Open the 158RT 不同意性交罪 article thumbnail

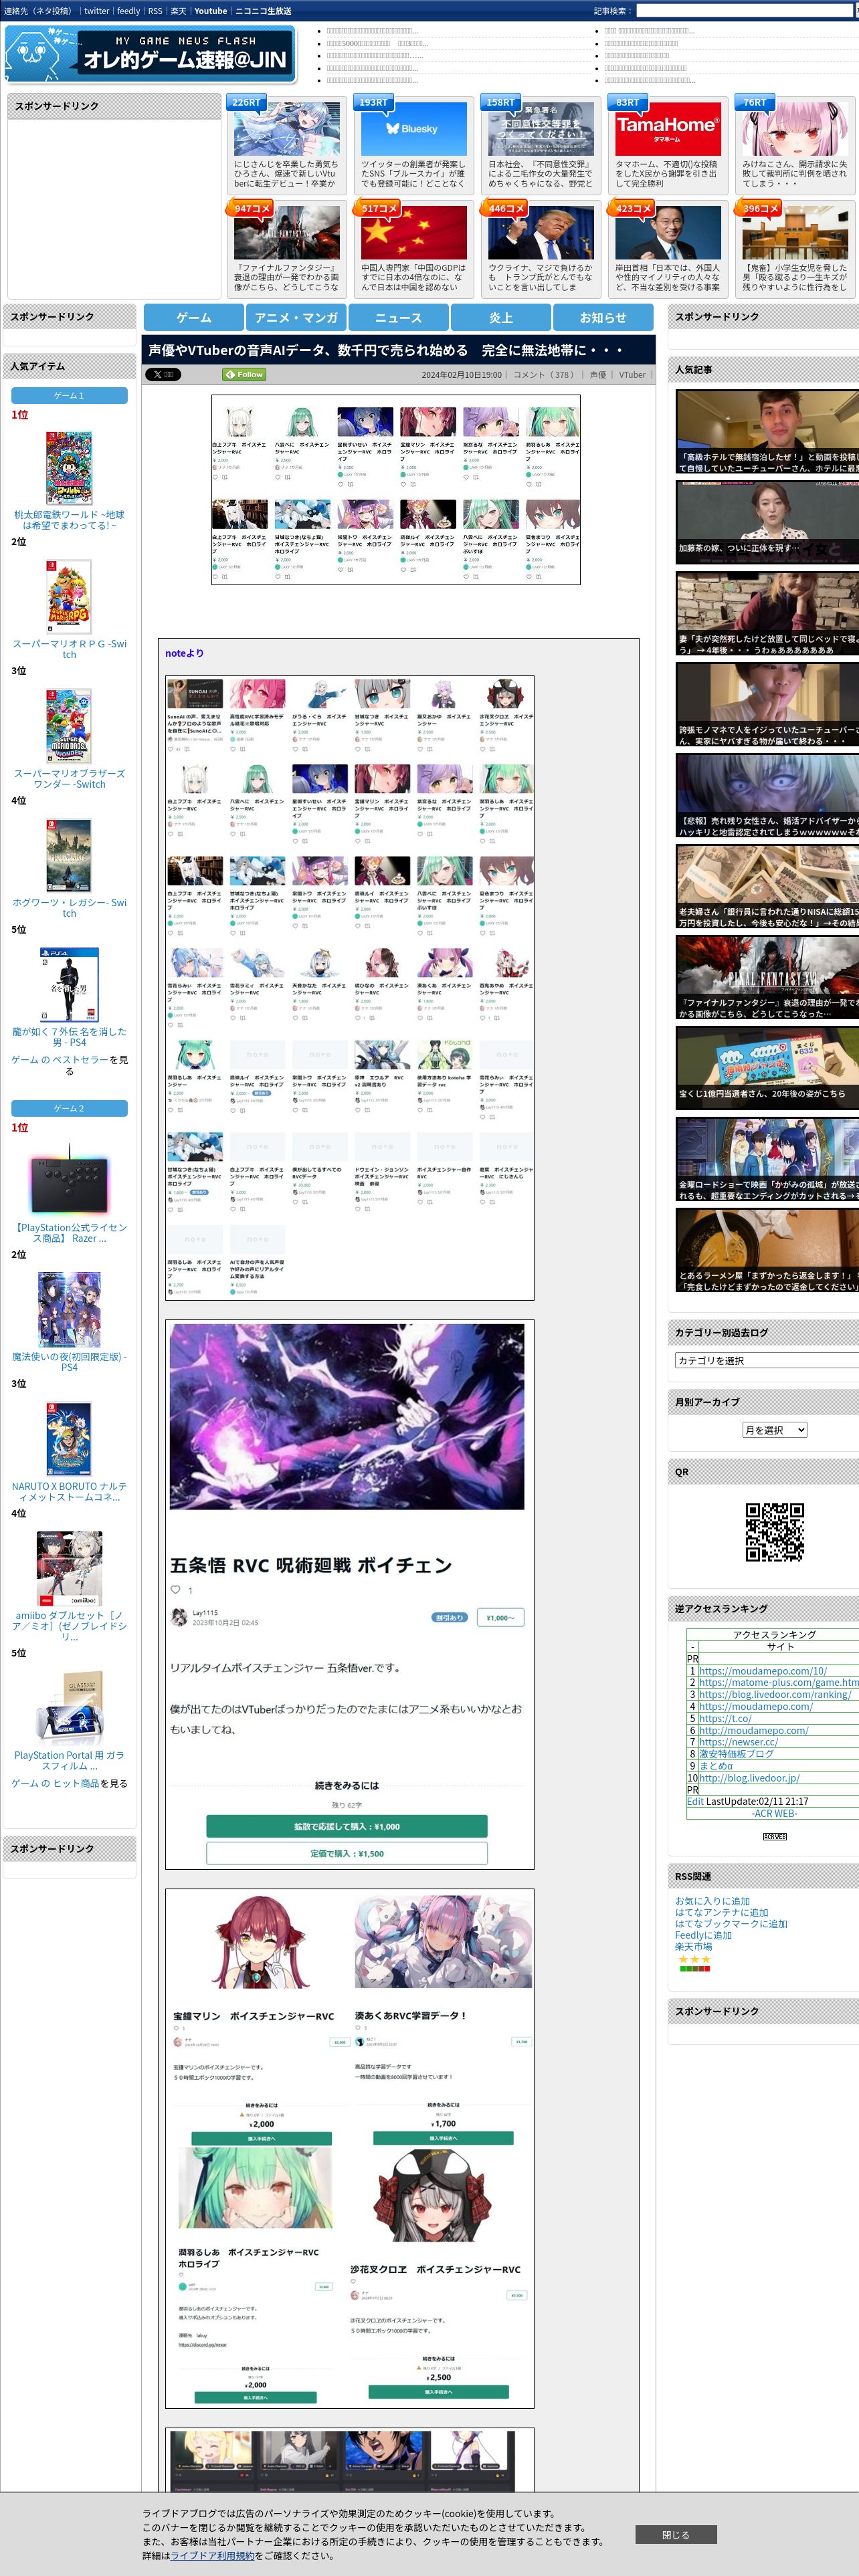click(540, 129)
